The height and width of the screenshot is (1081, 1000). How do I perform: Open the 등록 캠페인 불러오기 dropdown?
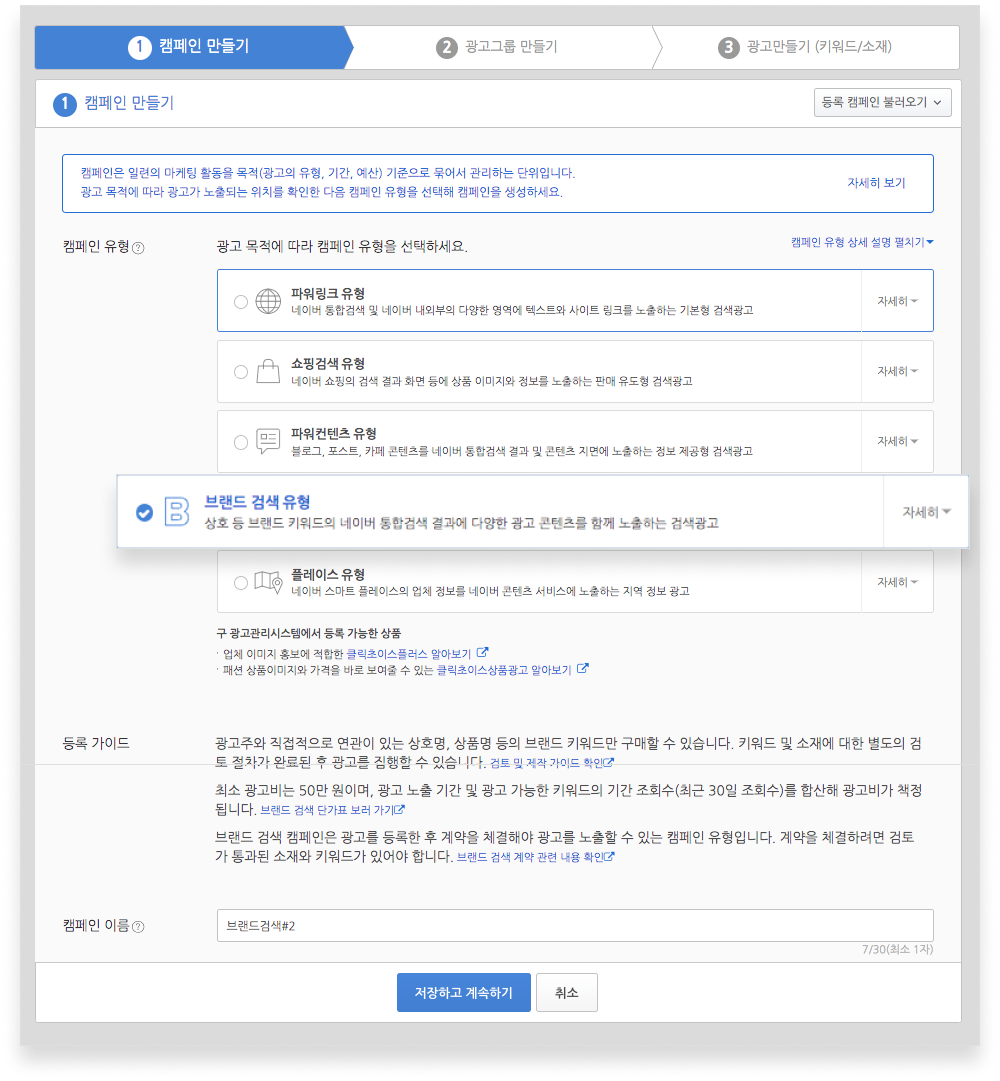coord(882,102)
